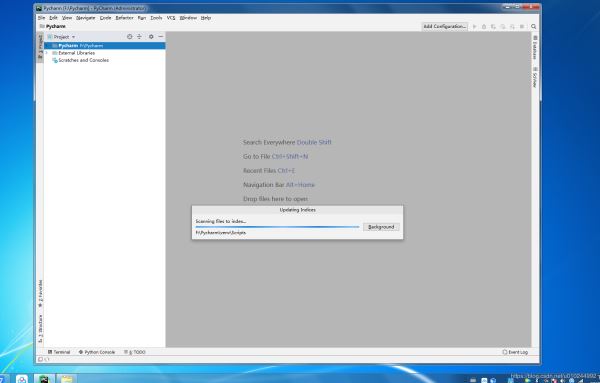
Task: Click the locate/scroll-from-source target icon
Action: click(x=129, y=37)
